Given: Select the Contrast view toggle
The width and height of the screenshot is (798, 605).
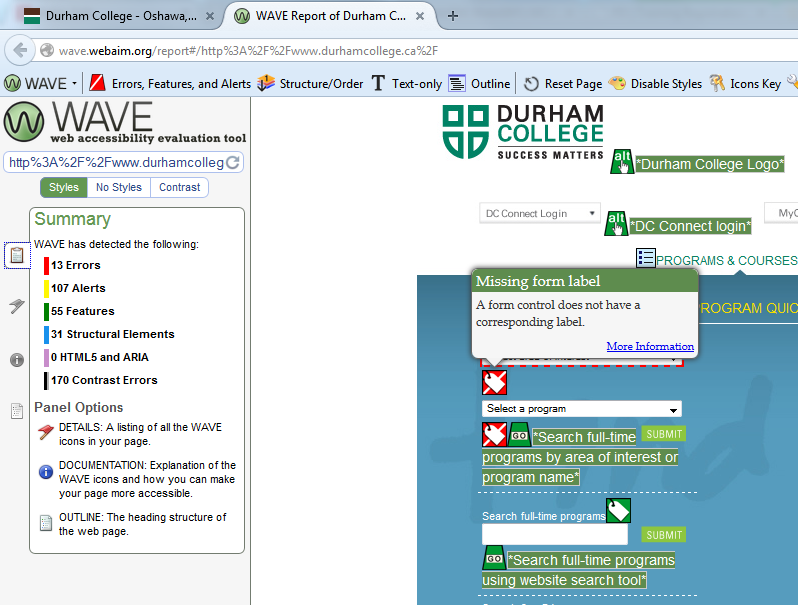Looking at the screenshot, I should pyautogui.click(x=179, y=187).
